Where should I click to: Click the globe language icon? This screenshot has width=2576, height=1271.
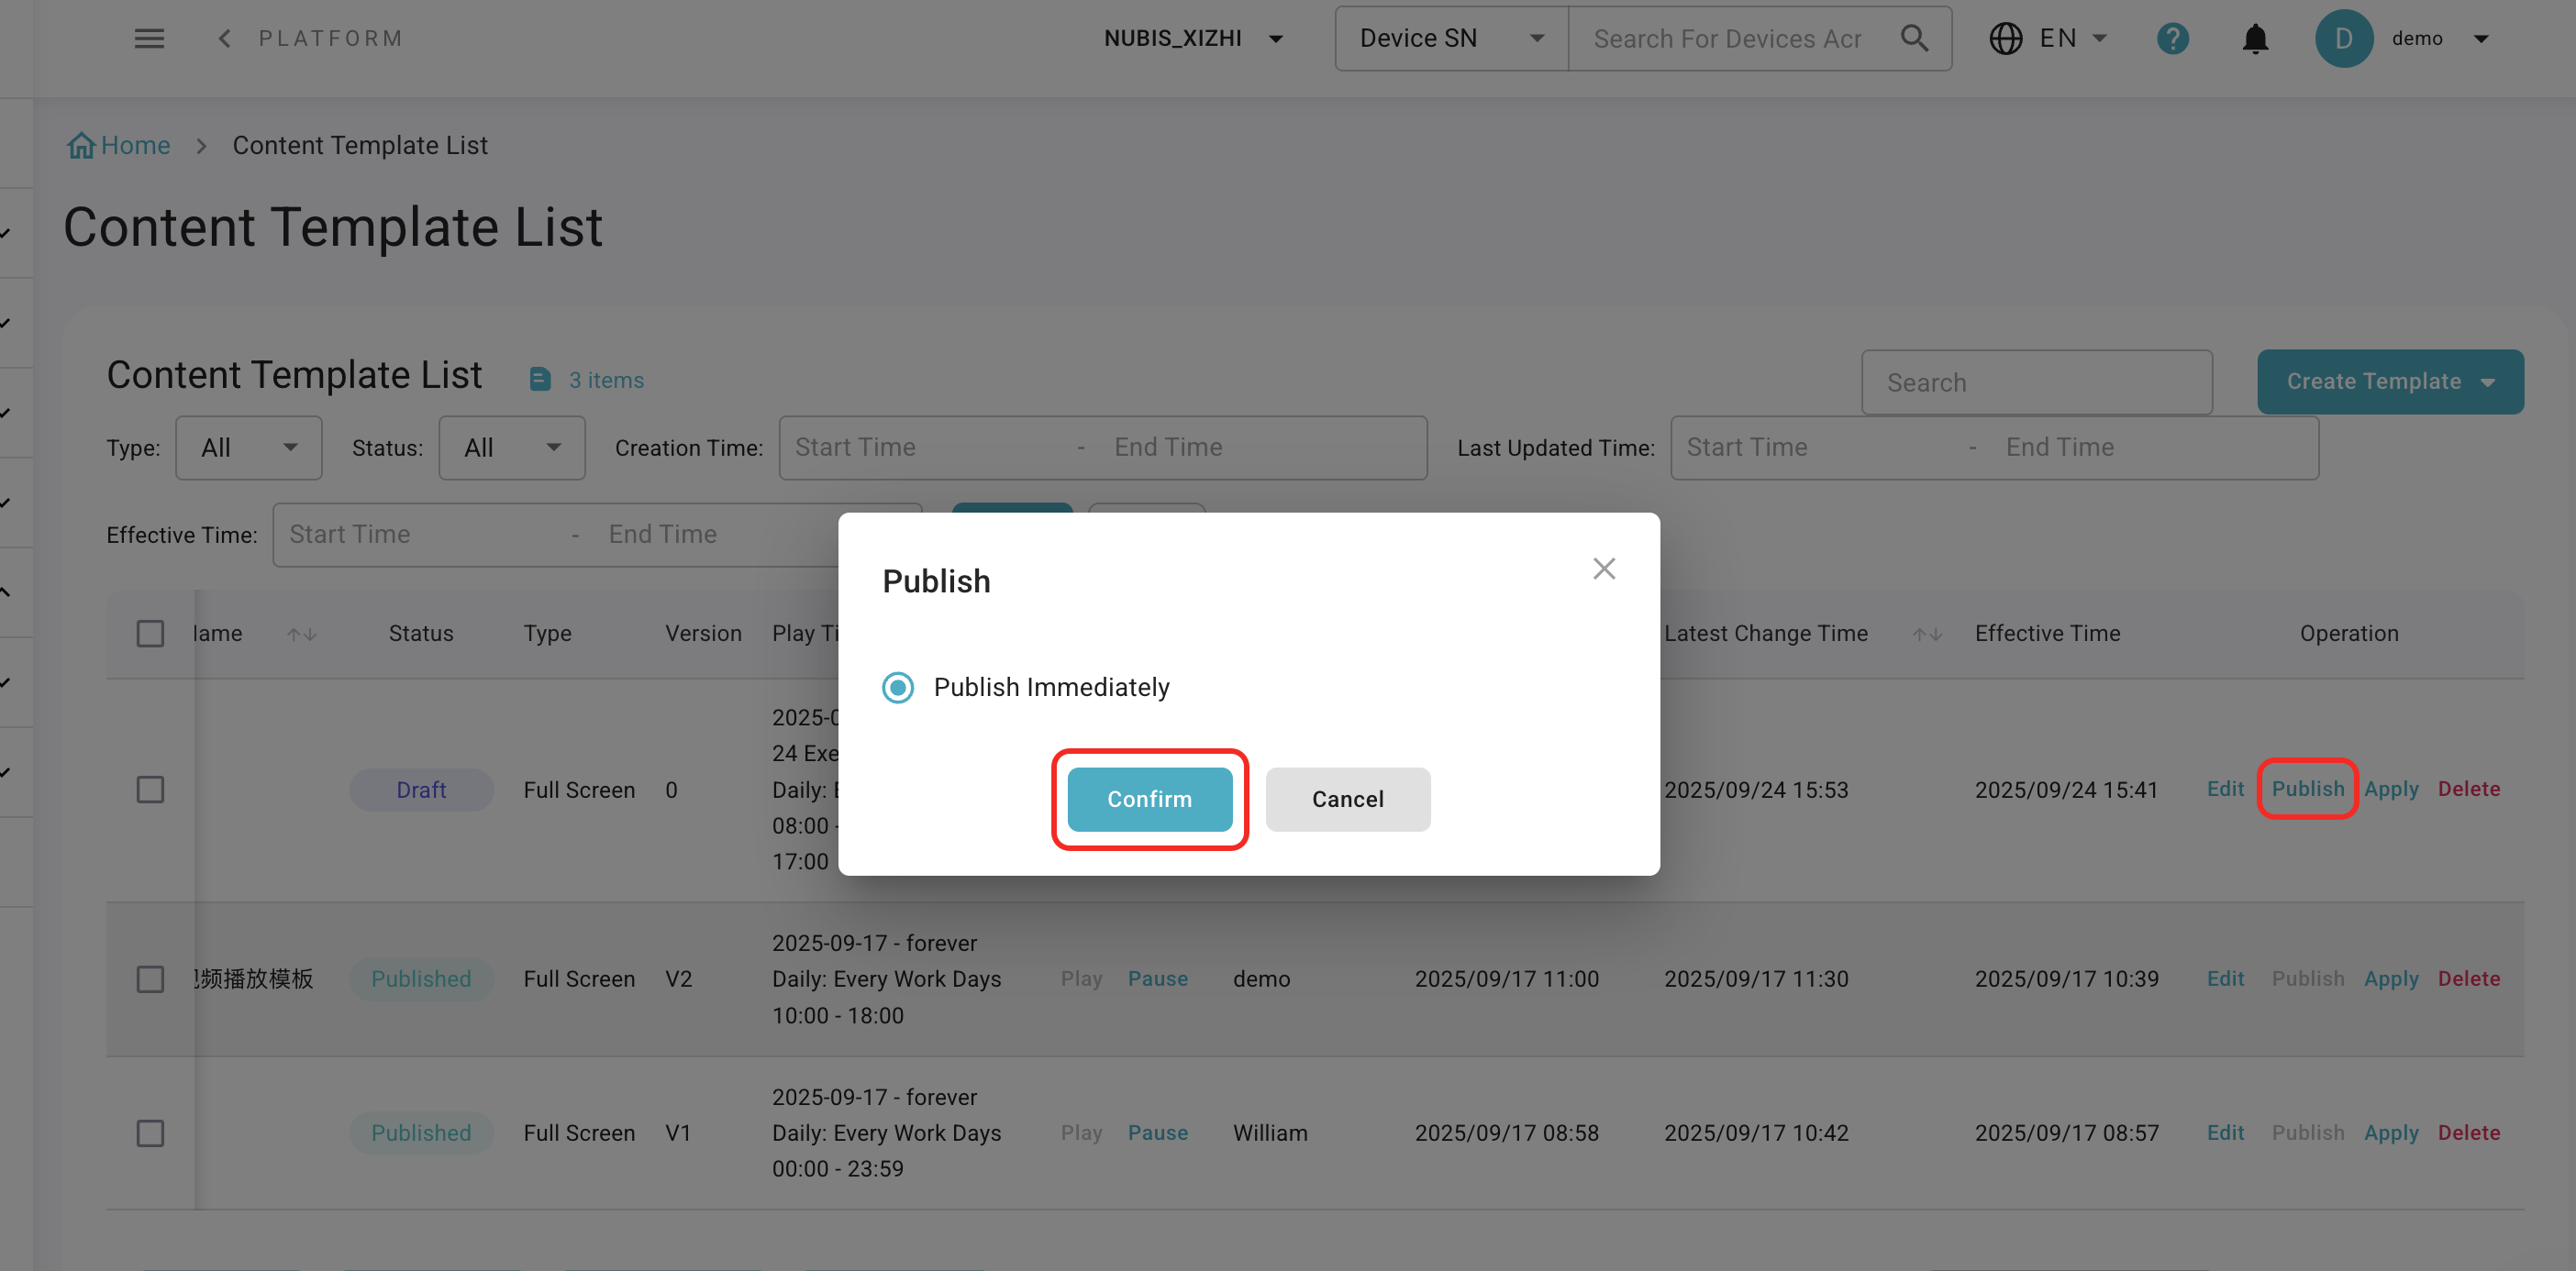point(2006,38)
